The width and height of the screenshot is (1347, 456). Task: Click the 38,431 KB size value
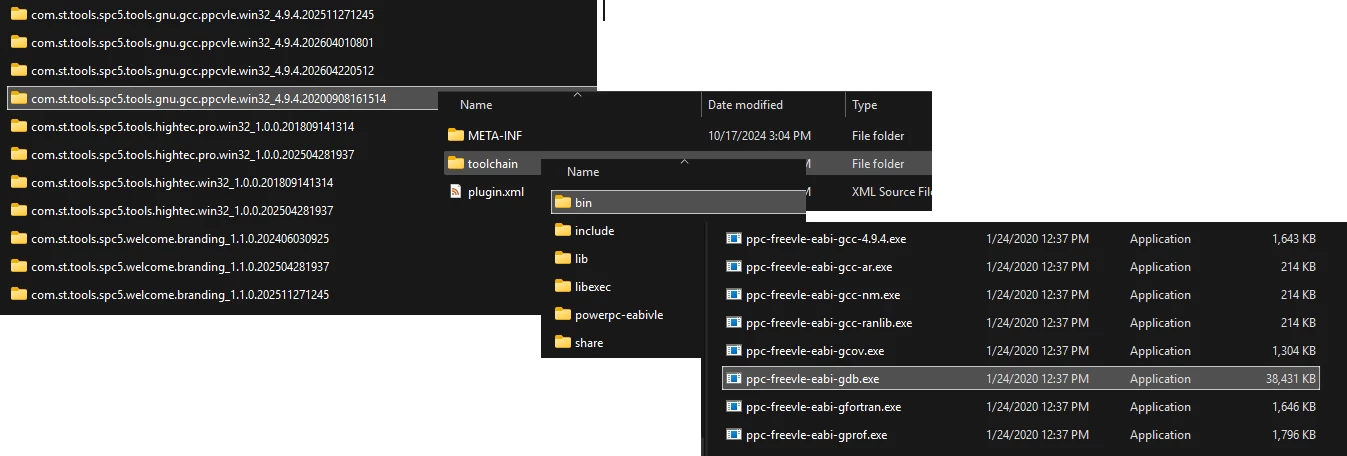point(1290,379)
